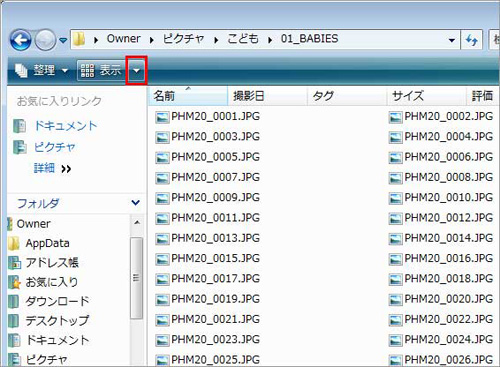Click the greyed Forward navigation button
Screen dimensions: 500x367
[x=46, y=40]
